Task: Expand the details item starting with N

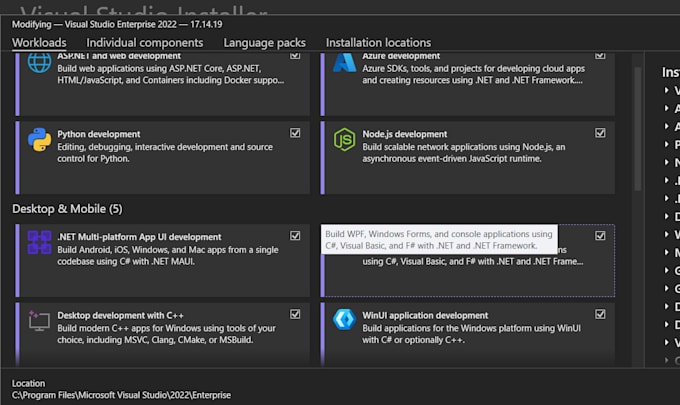Action: coord(667,162)
